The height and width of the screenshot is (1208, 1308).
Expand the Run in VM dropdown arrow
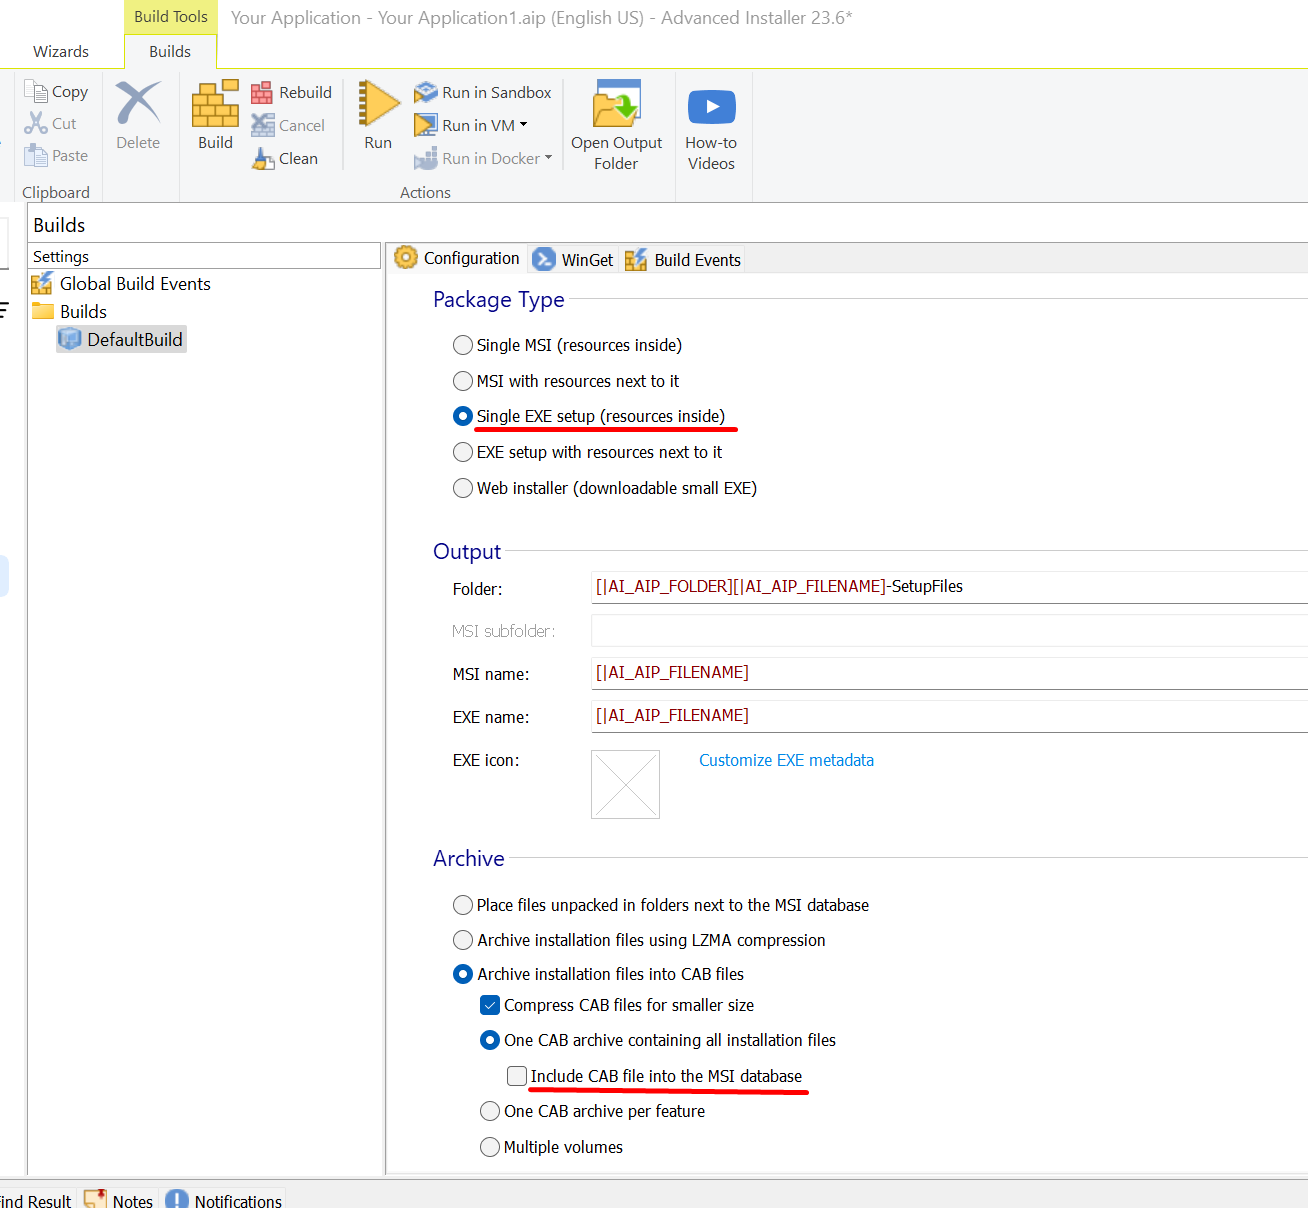tap(523, 125)
